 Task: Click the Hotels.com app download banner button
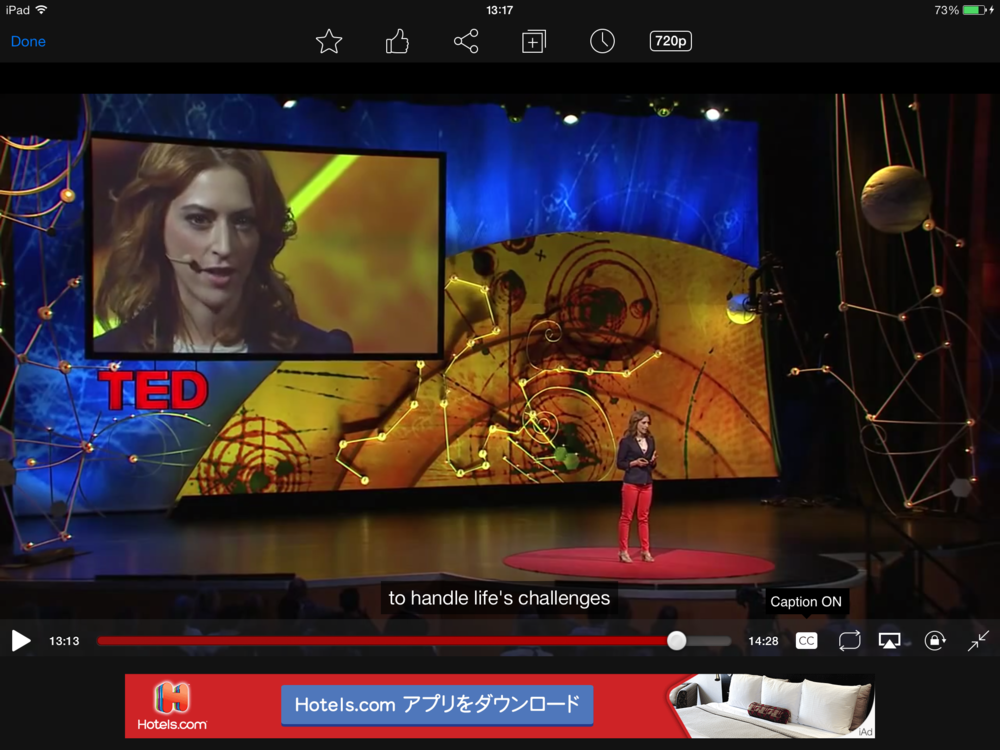click(x=437, y=705)
